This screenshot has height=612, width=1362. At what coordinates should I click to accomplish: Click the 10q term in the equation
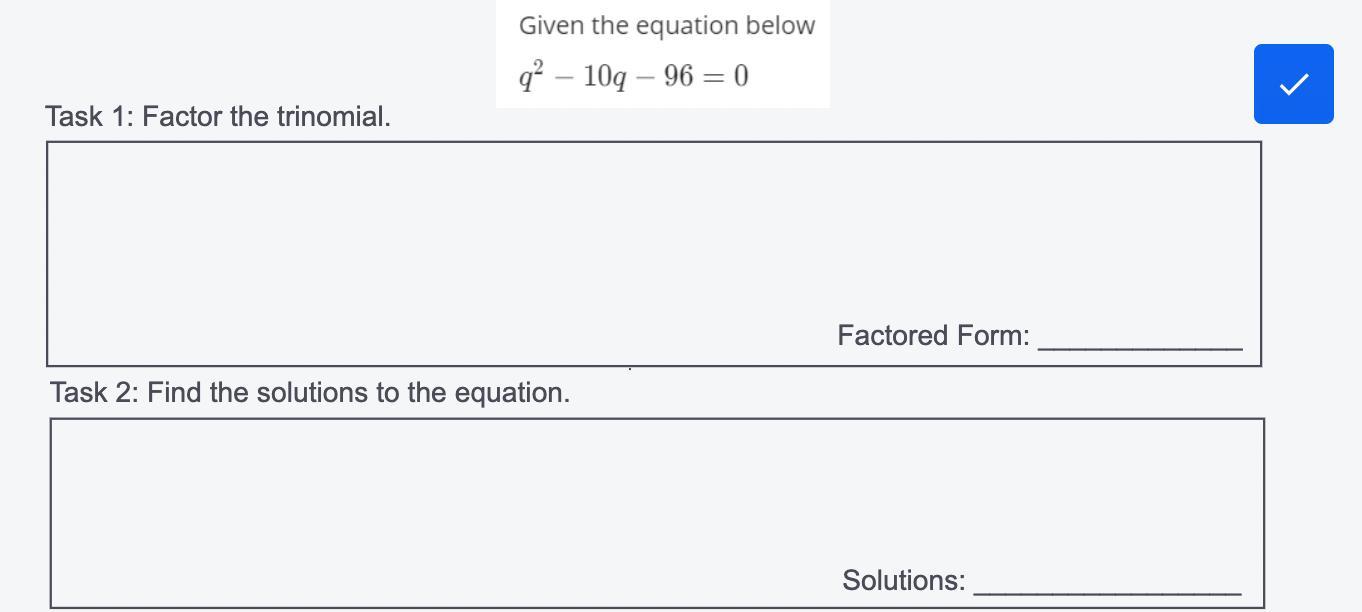(x=607, y=77)
